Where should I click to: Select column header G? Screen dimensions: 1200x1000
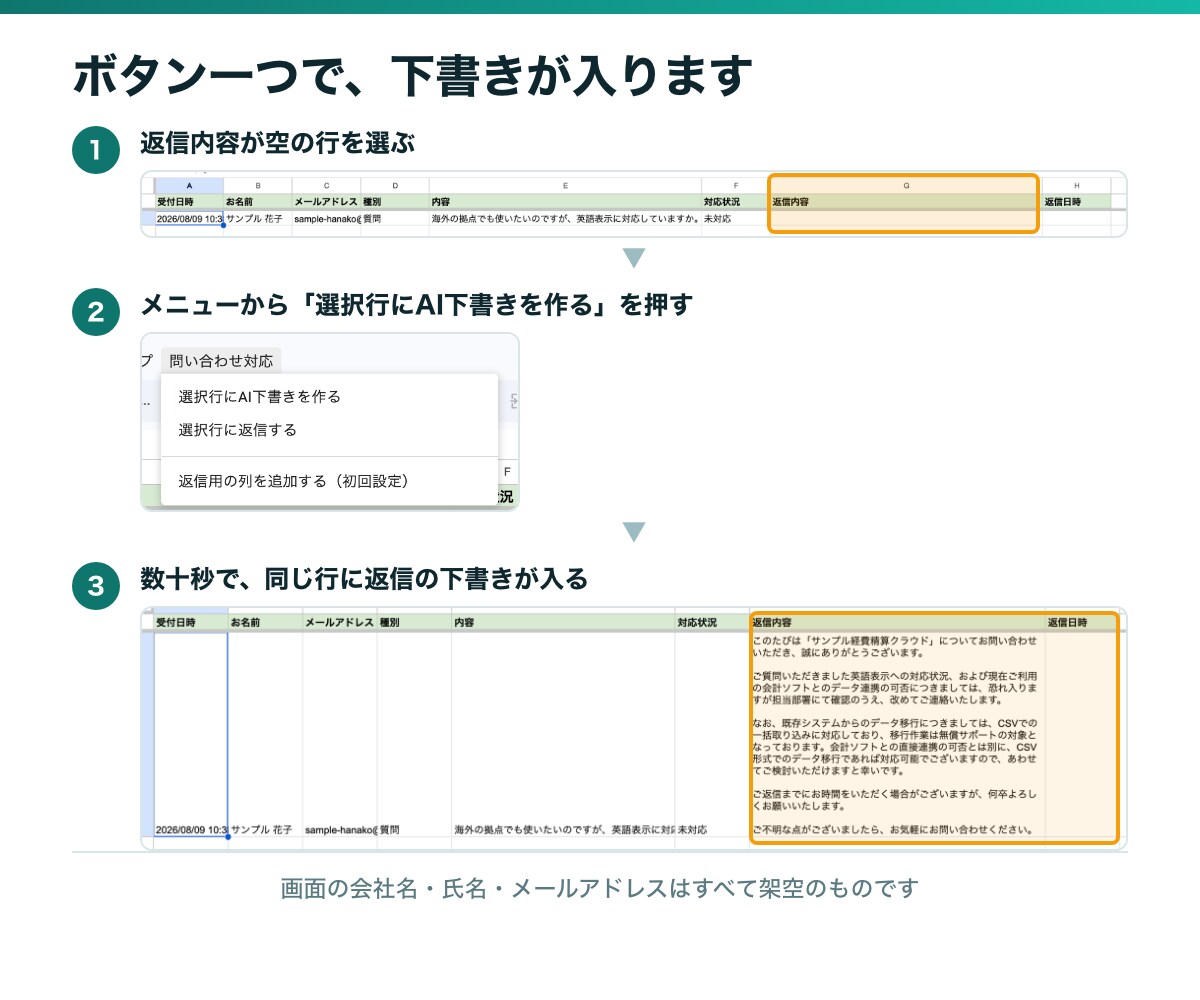(x=906, y=186)
